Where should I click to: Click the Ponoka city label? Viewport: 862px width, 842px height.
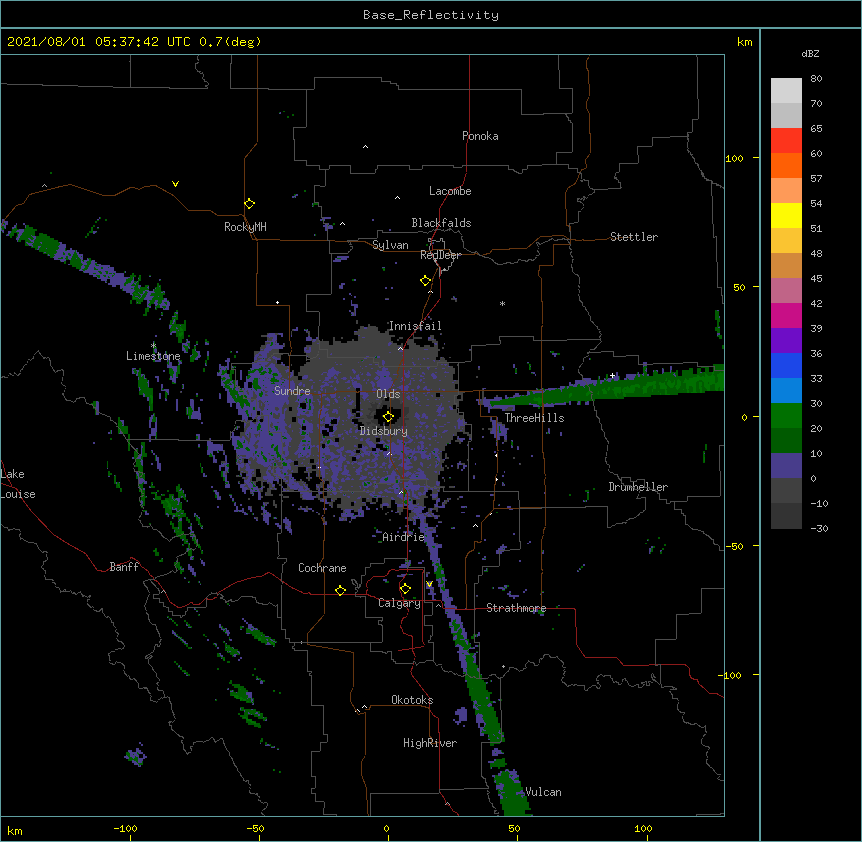point(480,136)
